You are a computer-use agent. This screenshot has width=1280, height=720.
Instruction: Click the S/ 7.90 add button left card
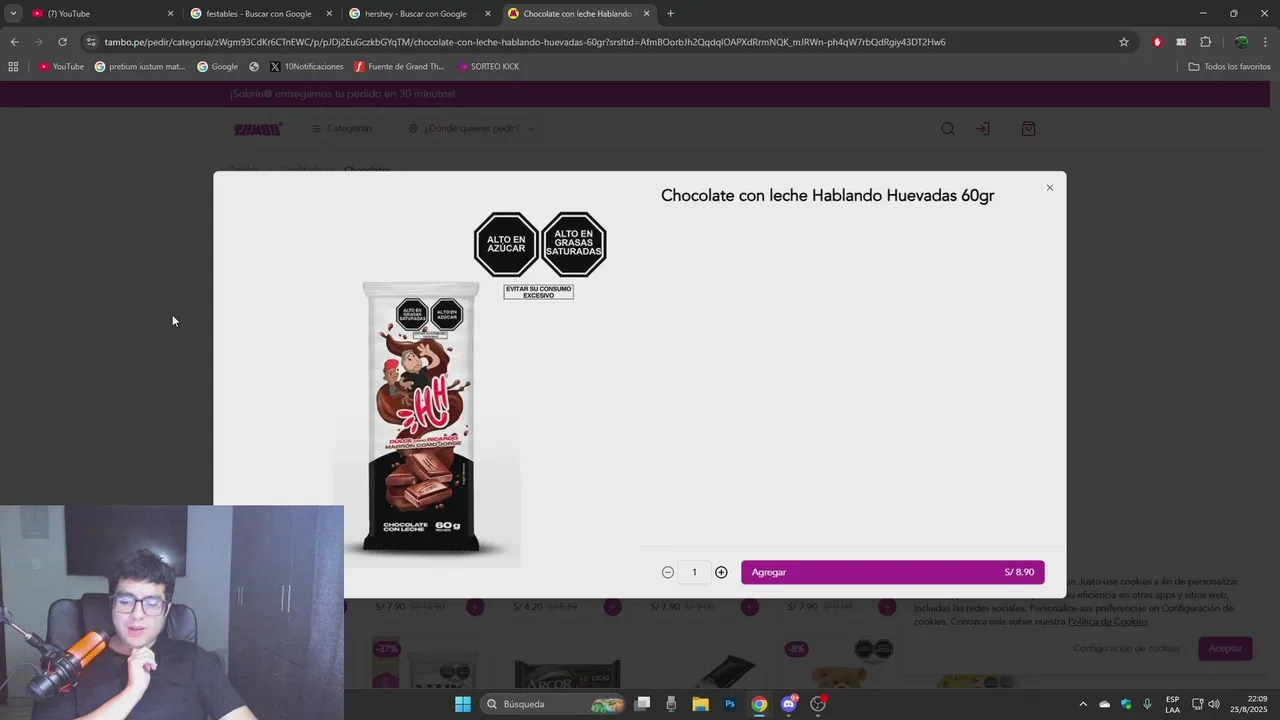tap(475, 606)
